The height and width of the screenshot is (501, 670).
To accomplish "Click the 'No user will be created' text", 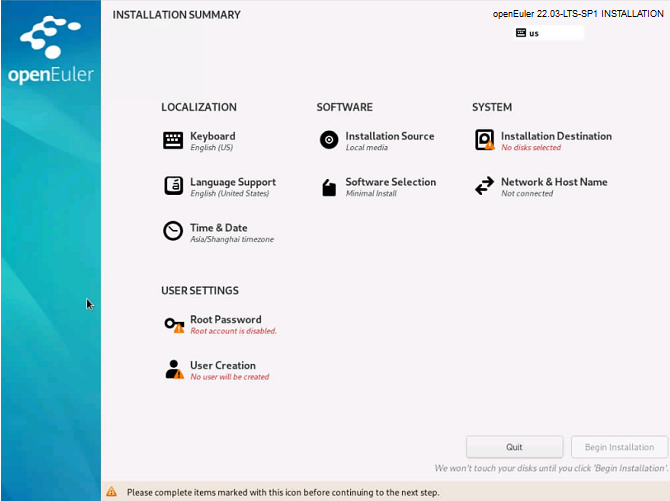I will coord(229,377).
